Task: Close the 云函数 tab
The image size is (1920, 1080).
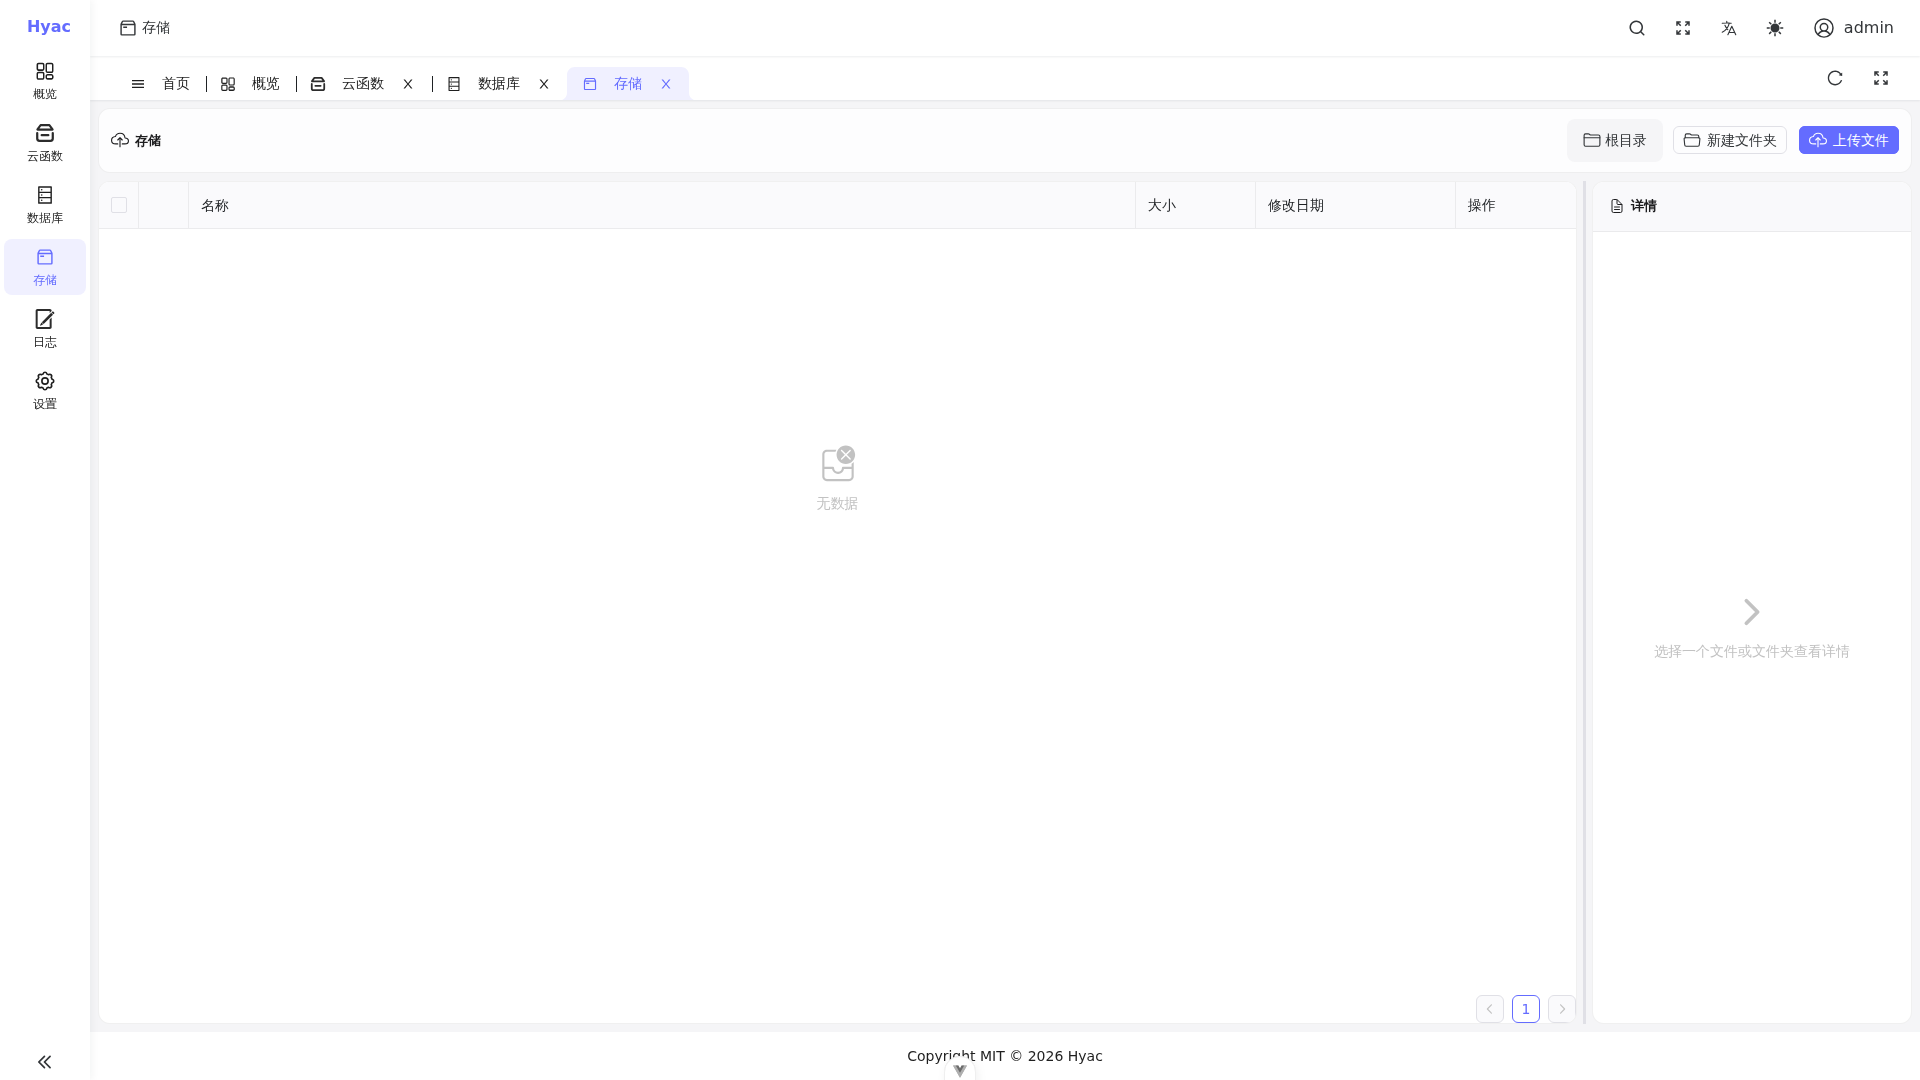Action: (408, 84)
